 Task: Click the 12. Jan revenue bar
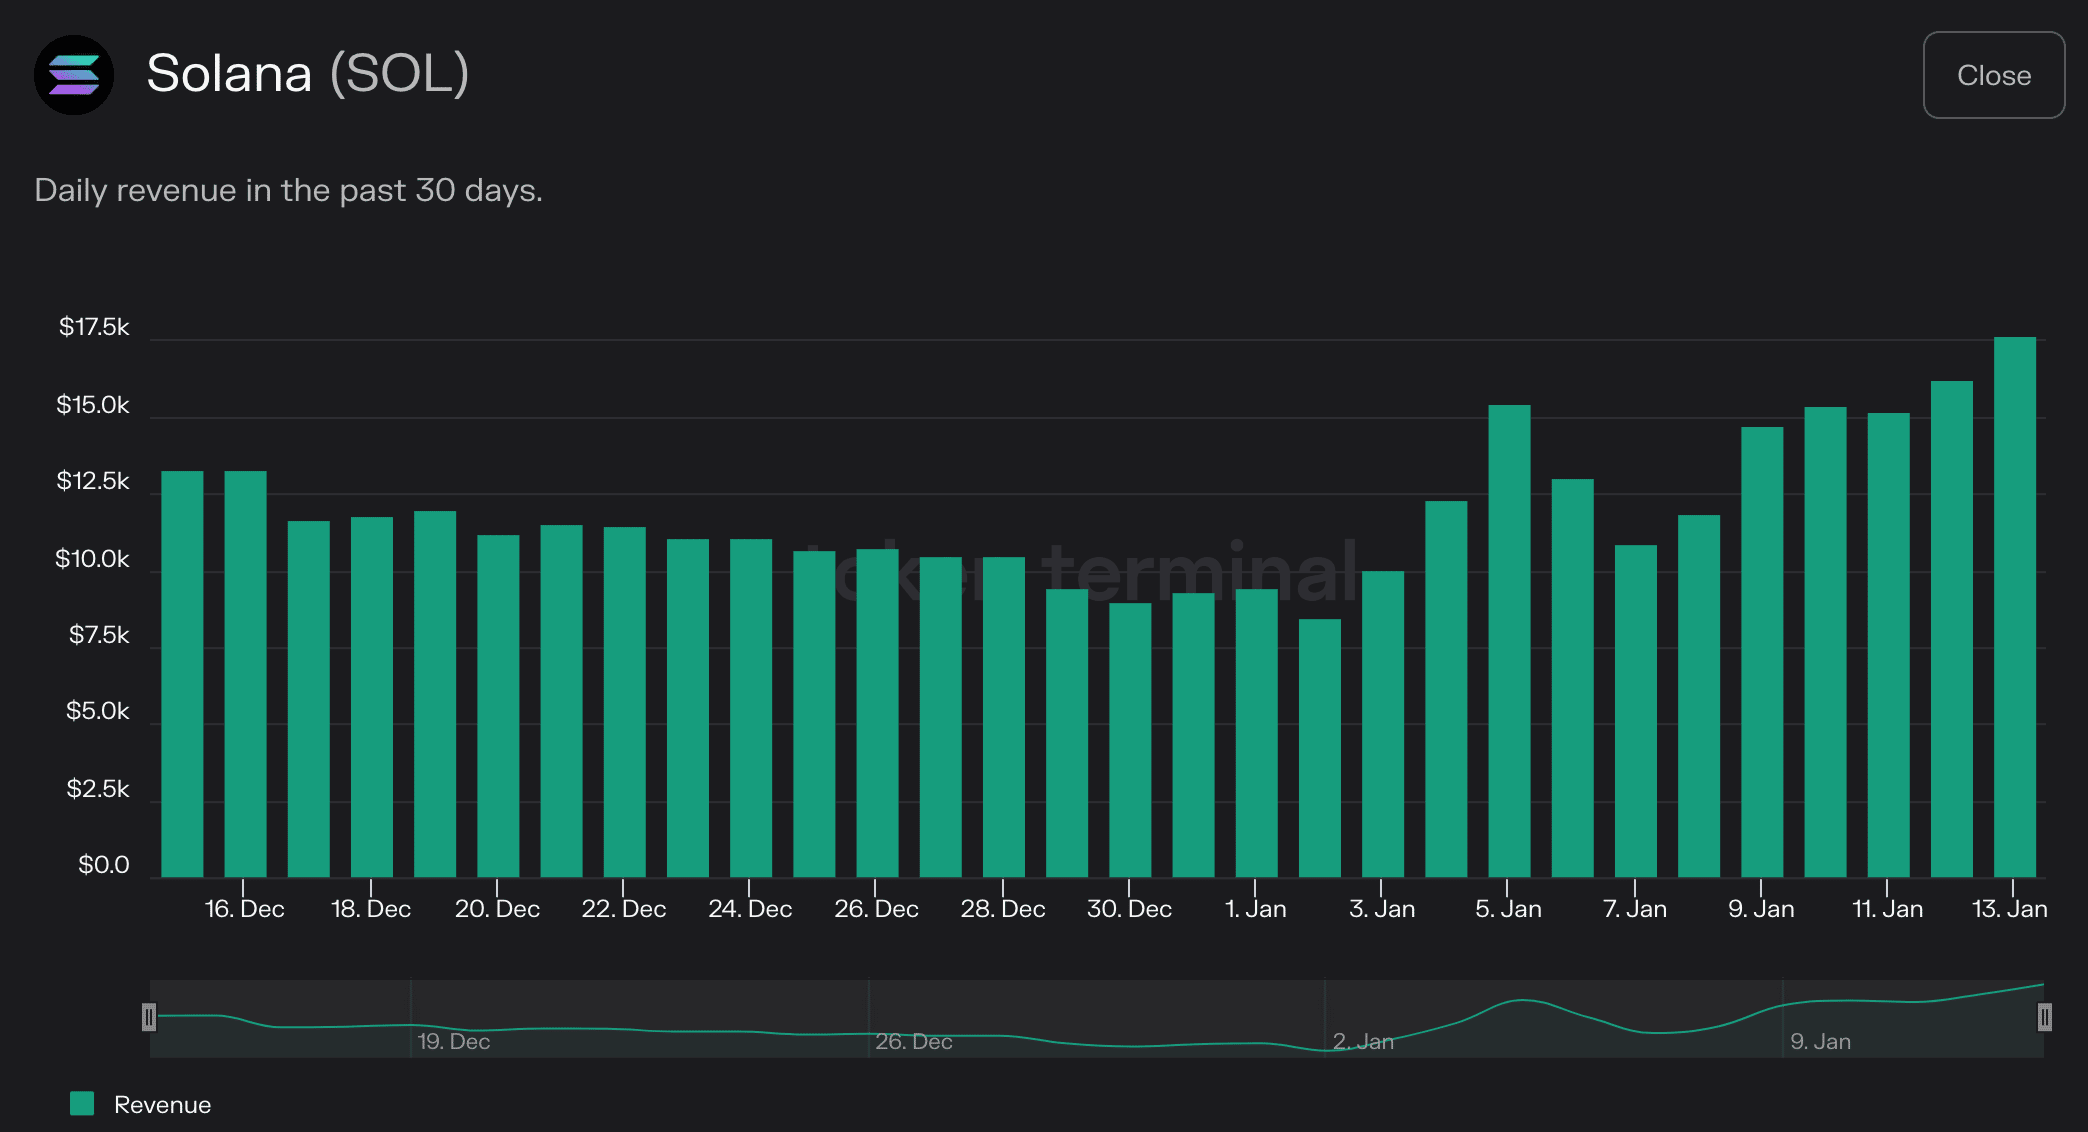coord(1951,629)
